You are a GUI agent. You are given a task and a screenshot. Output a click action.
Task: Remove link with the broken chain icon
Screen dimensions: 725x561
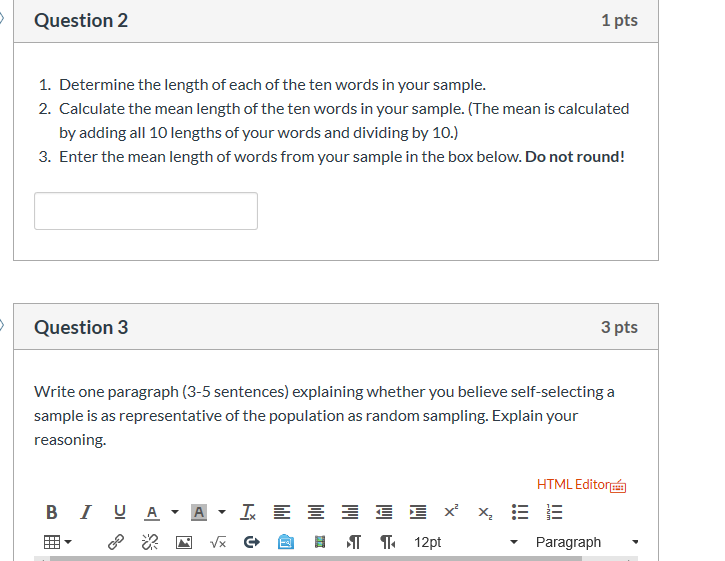pyautogui.click(x=150, y=542)
